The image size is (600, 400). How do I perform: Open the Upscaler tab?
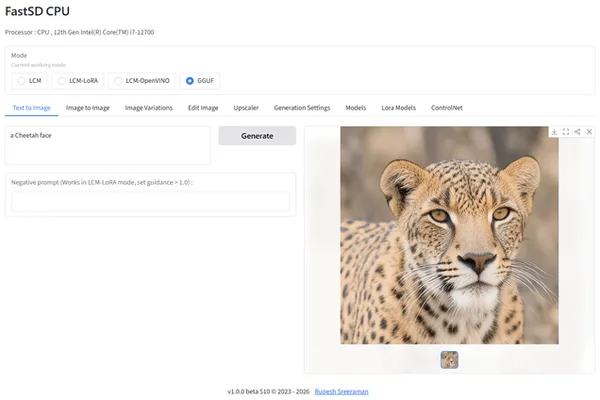pyautogui.click(x=246, y=108)
